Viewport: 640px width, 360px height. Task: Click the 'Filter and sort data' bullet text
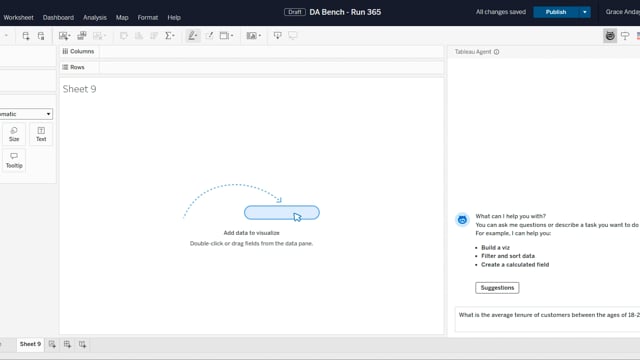coord(508,256)
